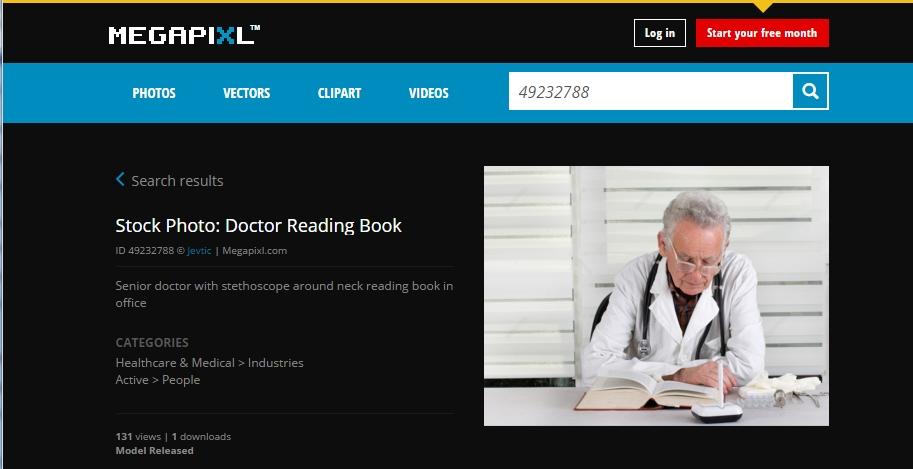Click the Log in button
This screenshot has width=913, height=469.
[660, 33]
